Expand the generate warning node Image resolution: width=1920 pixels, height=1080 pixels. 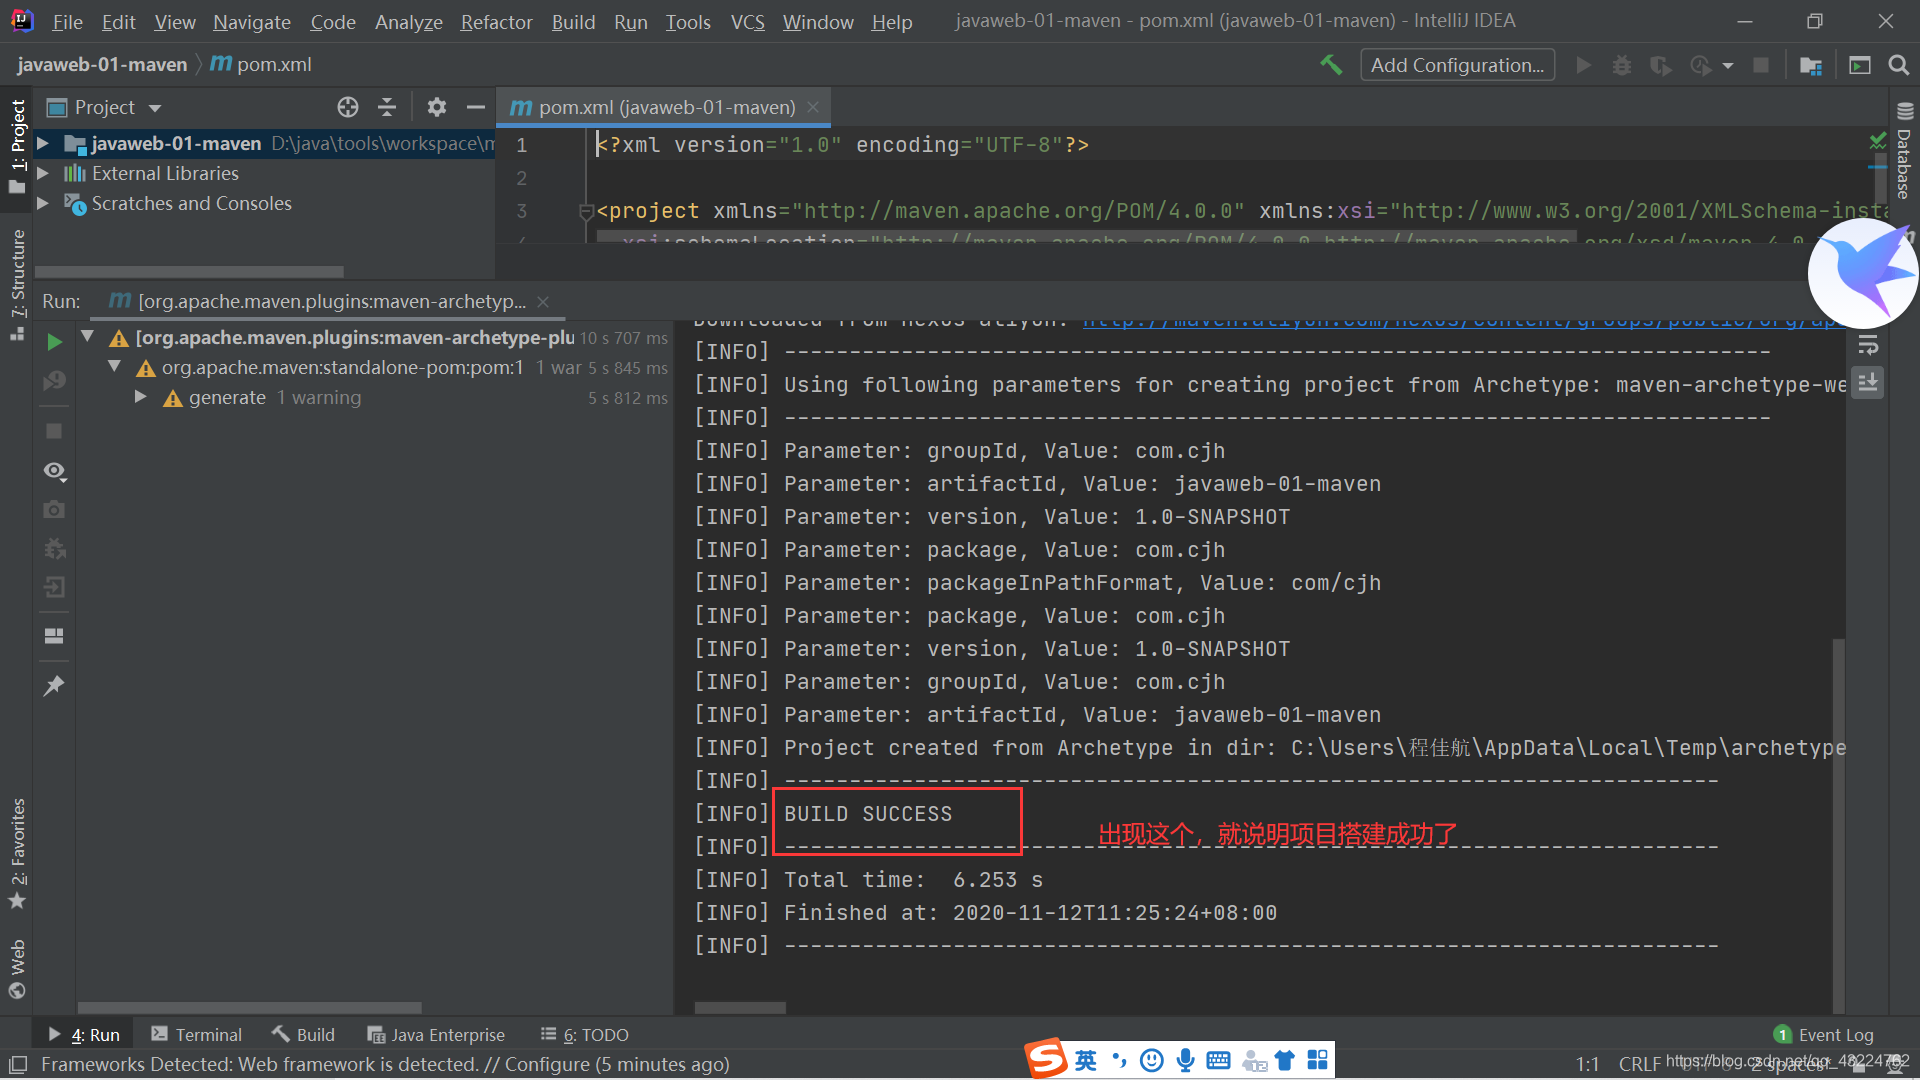[141, 397]
